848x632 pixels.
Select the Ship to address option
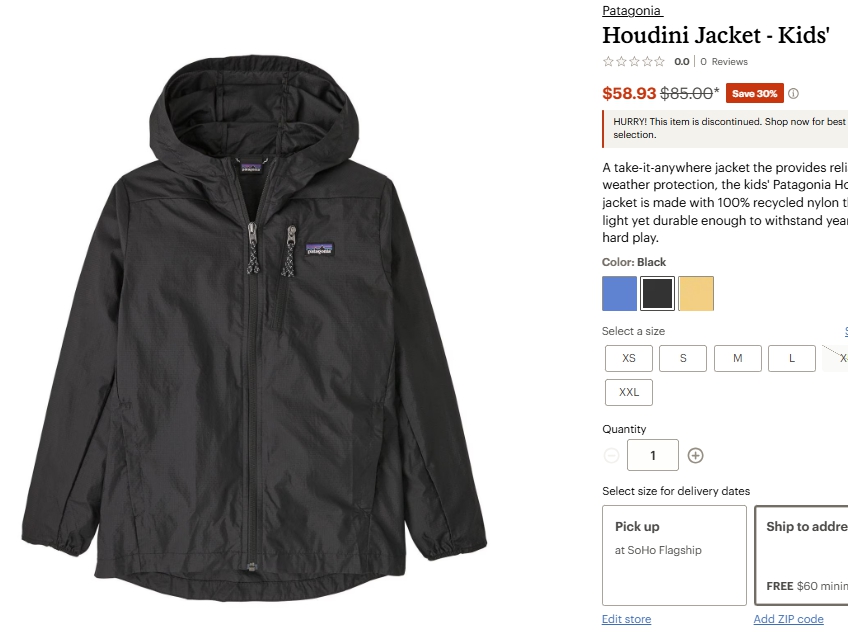(x=801, y=555)
